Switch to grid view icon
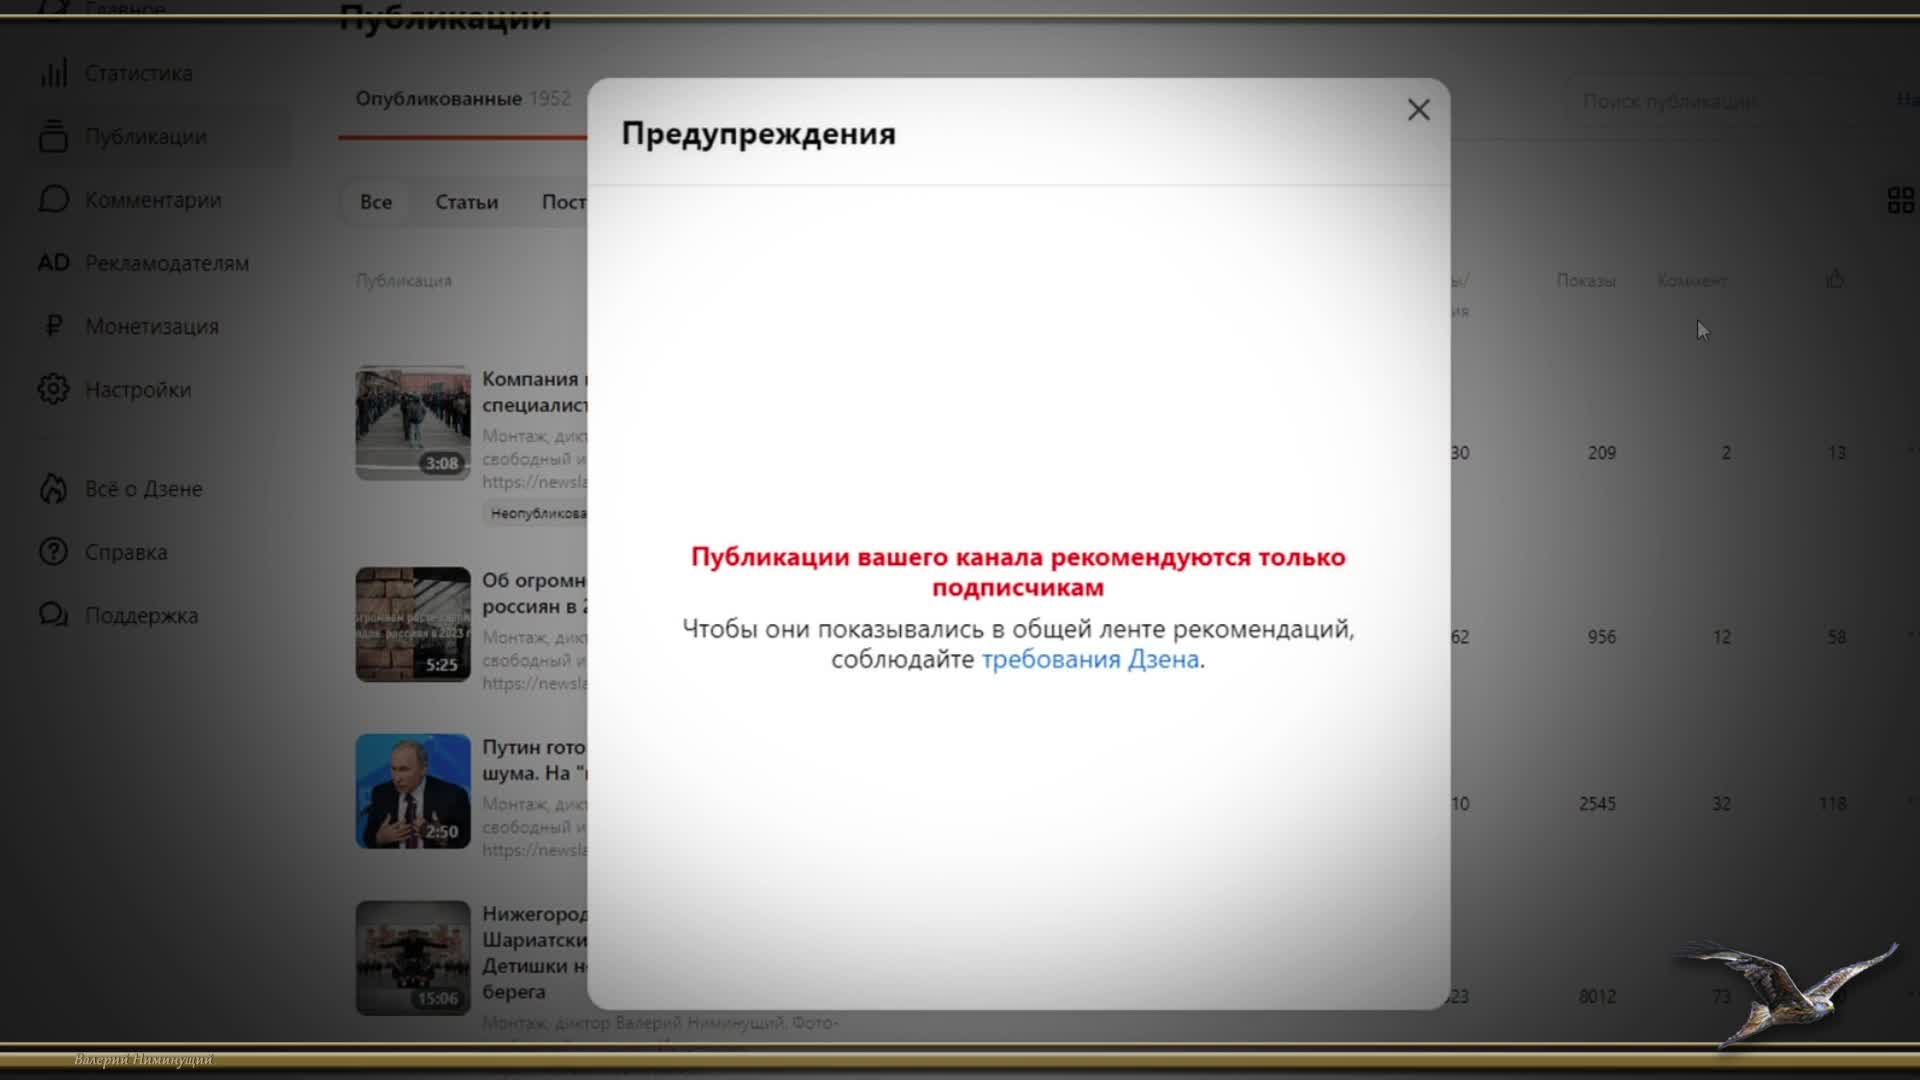This screenshot has height=1080, width=1920. pos(1901,200)
